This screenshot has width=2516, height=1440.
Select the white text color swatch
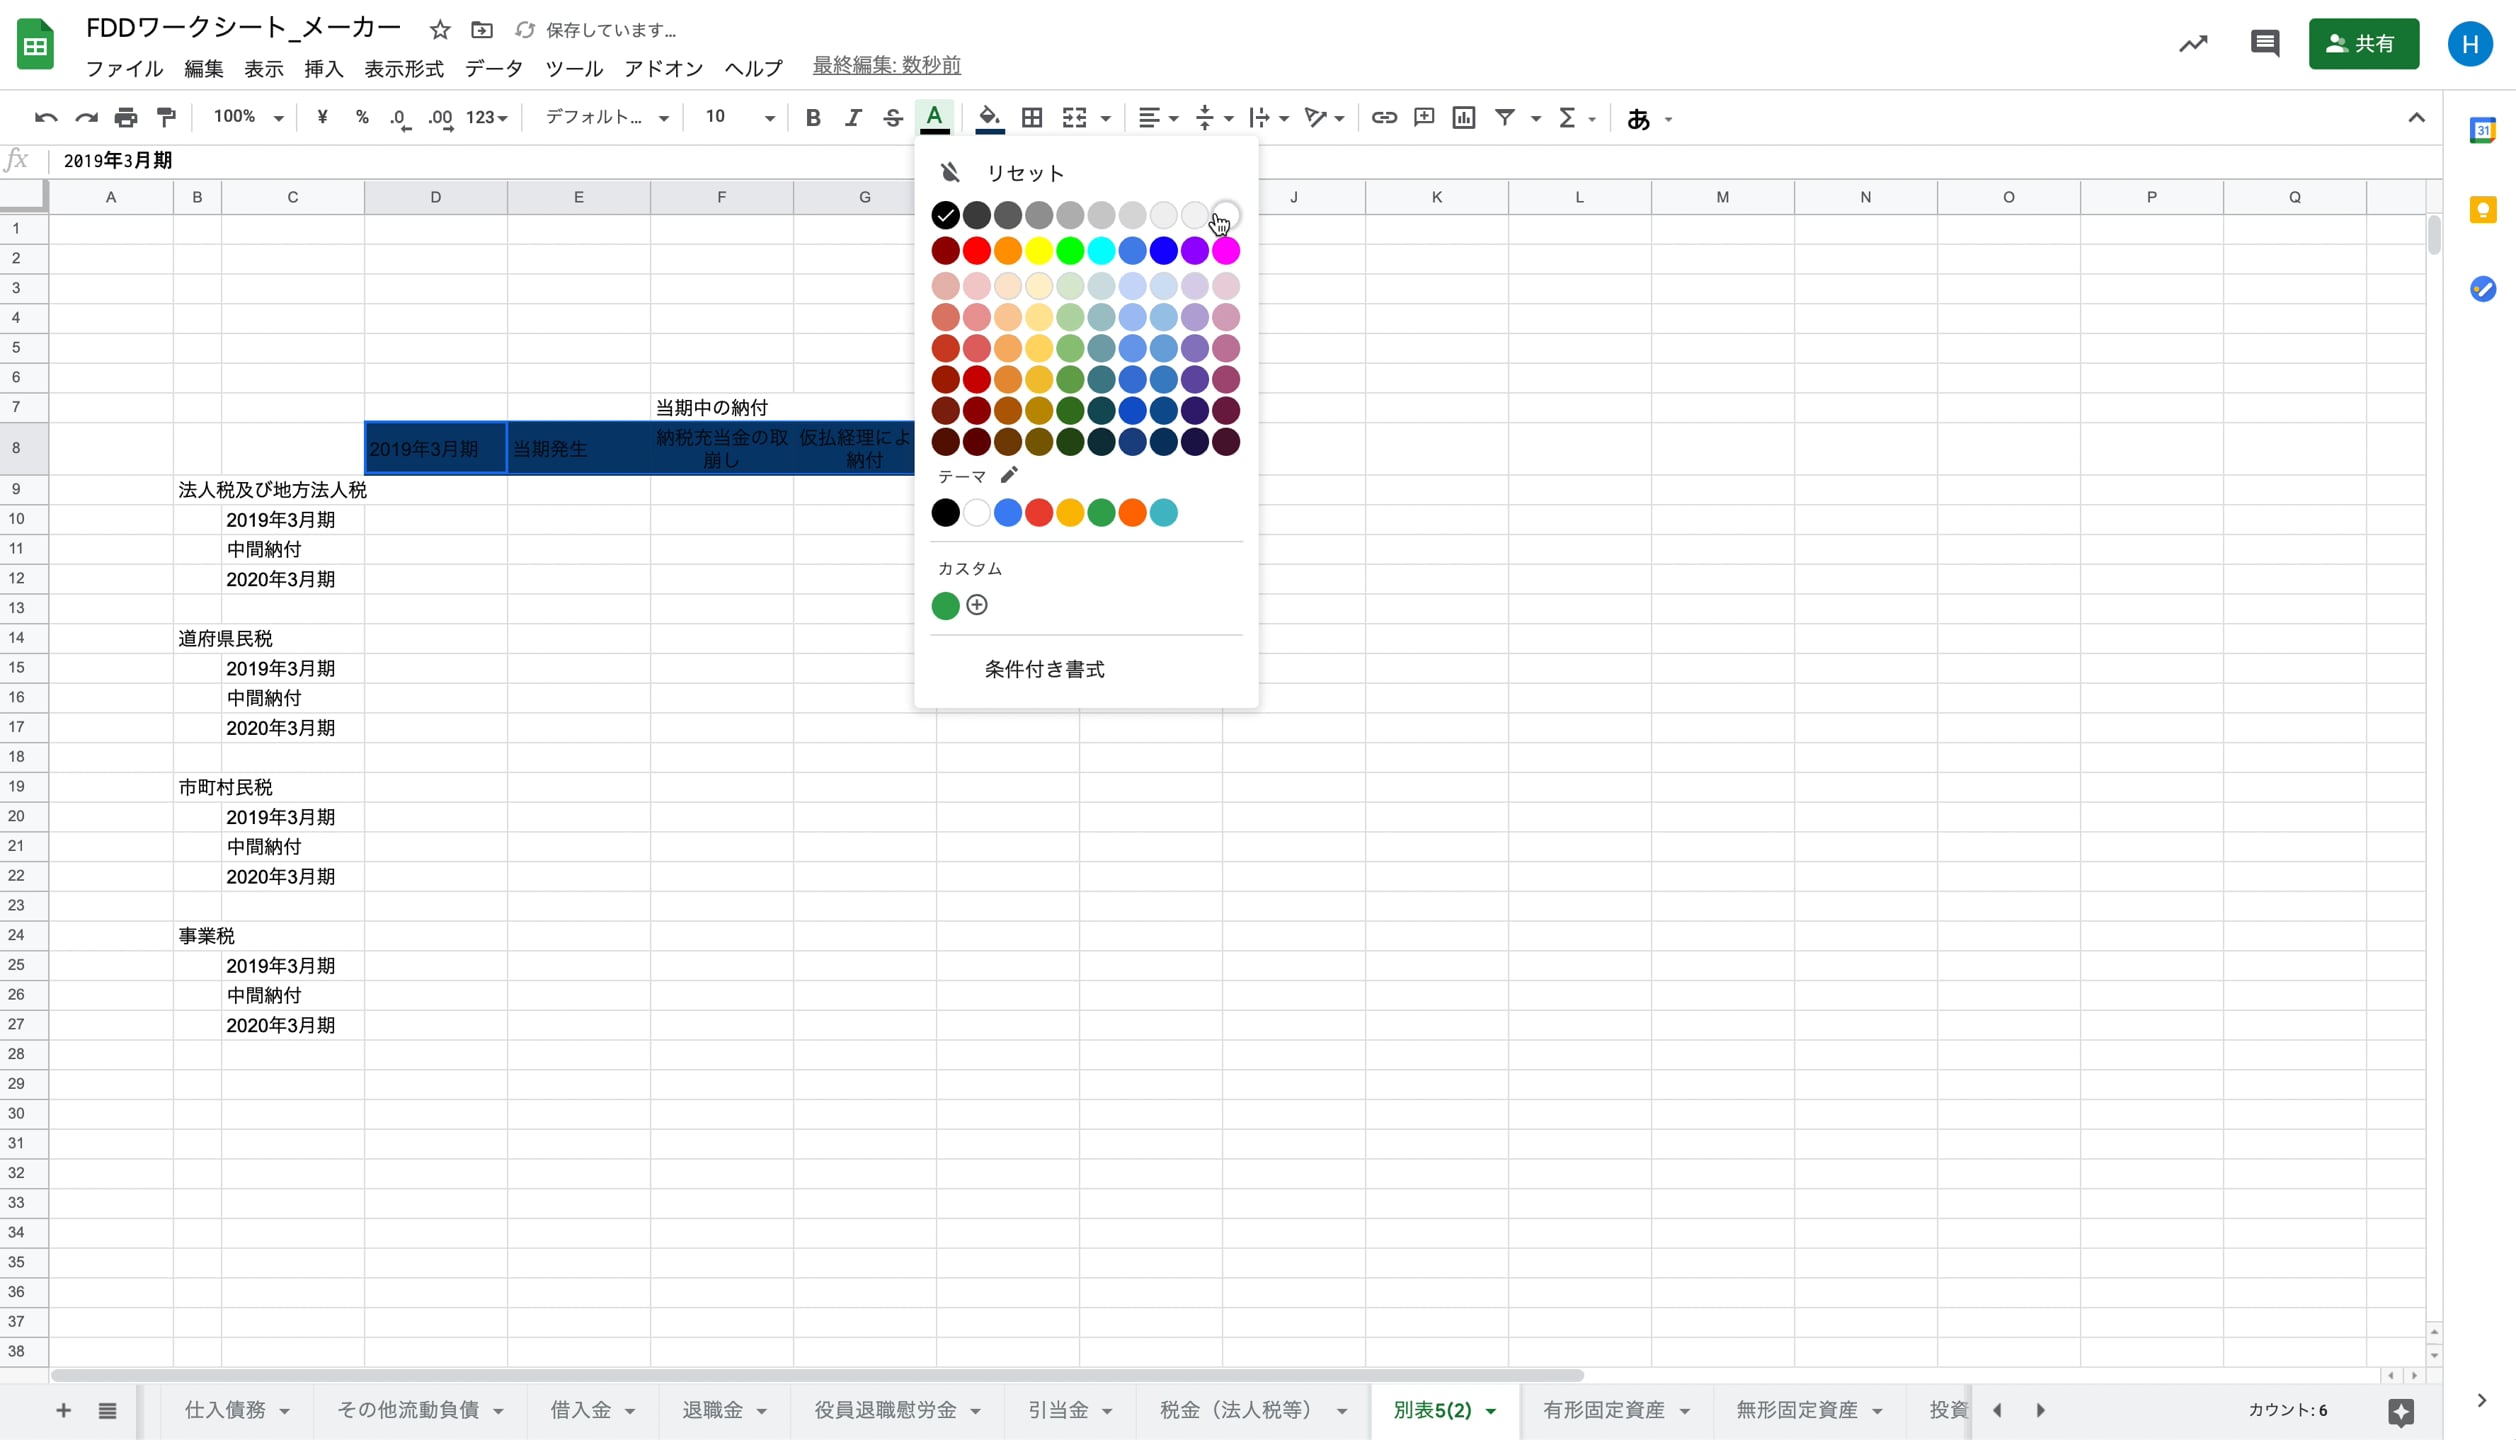coord(1226,214)
